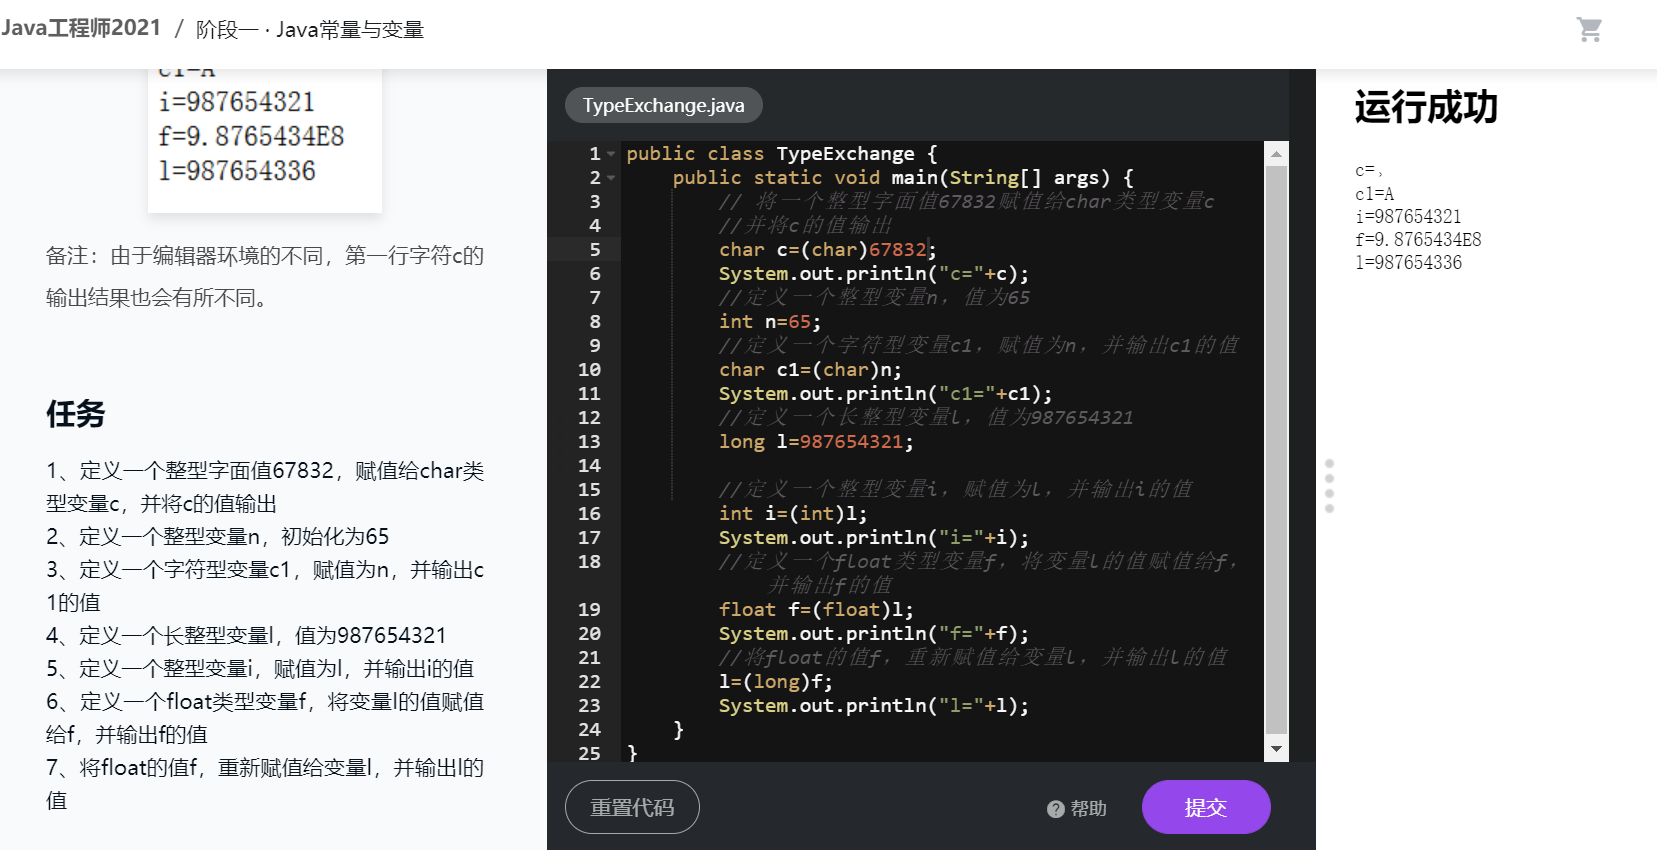Click the 运行成功 result heading
The image size is (1657, 850).
pos(1426,107)
